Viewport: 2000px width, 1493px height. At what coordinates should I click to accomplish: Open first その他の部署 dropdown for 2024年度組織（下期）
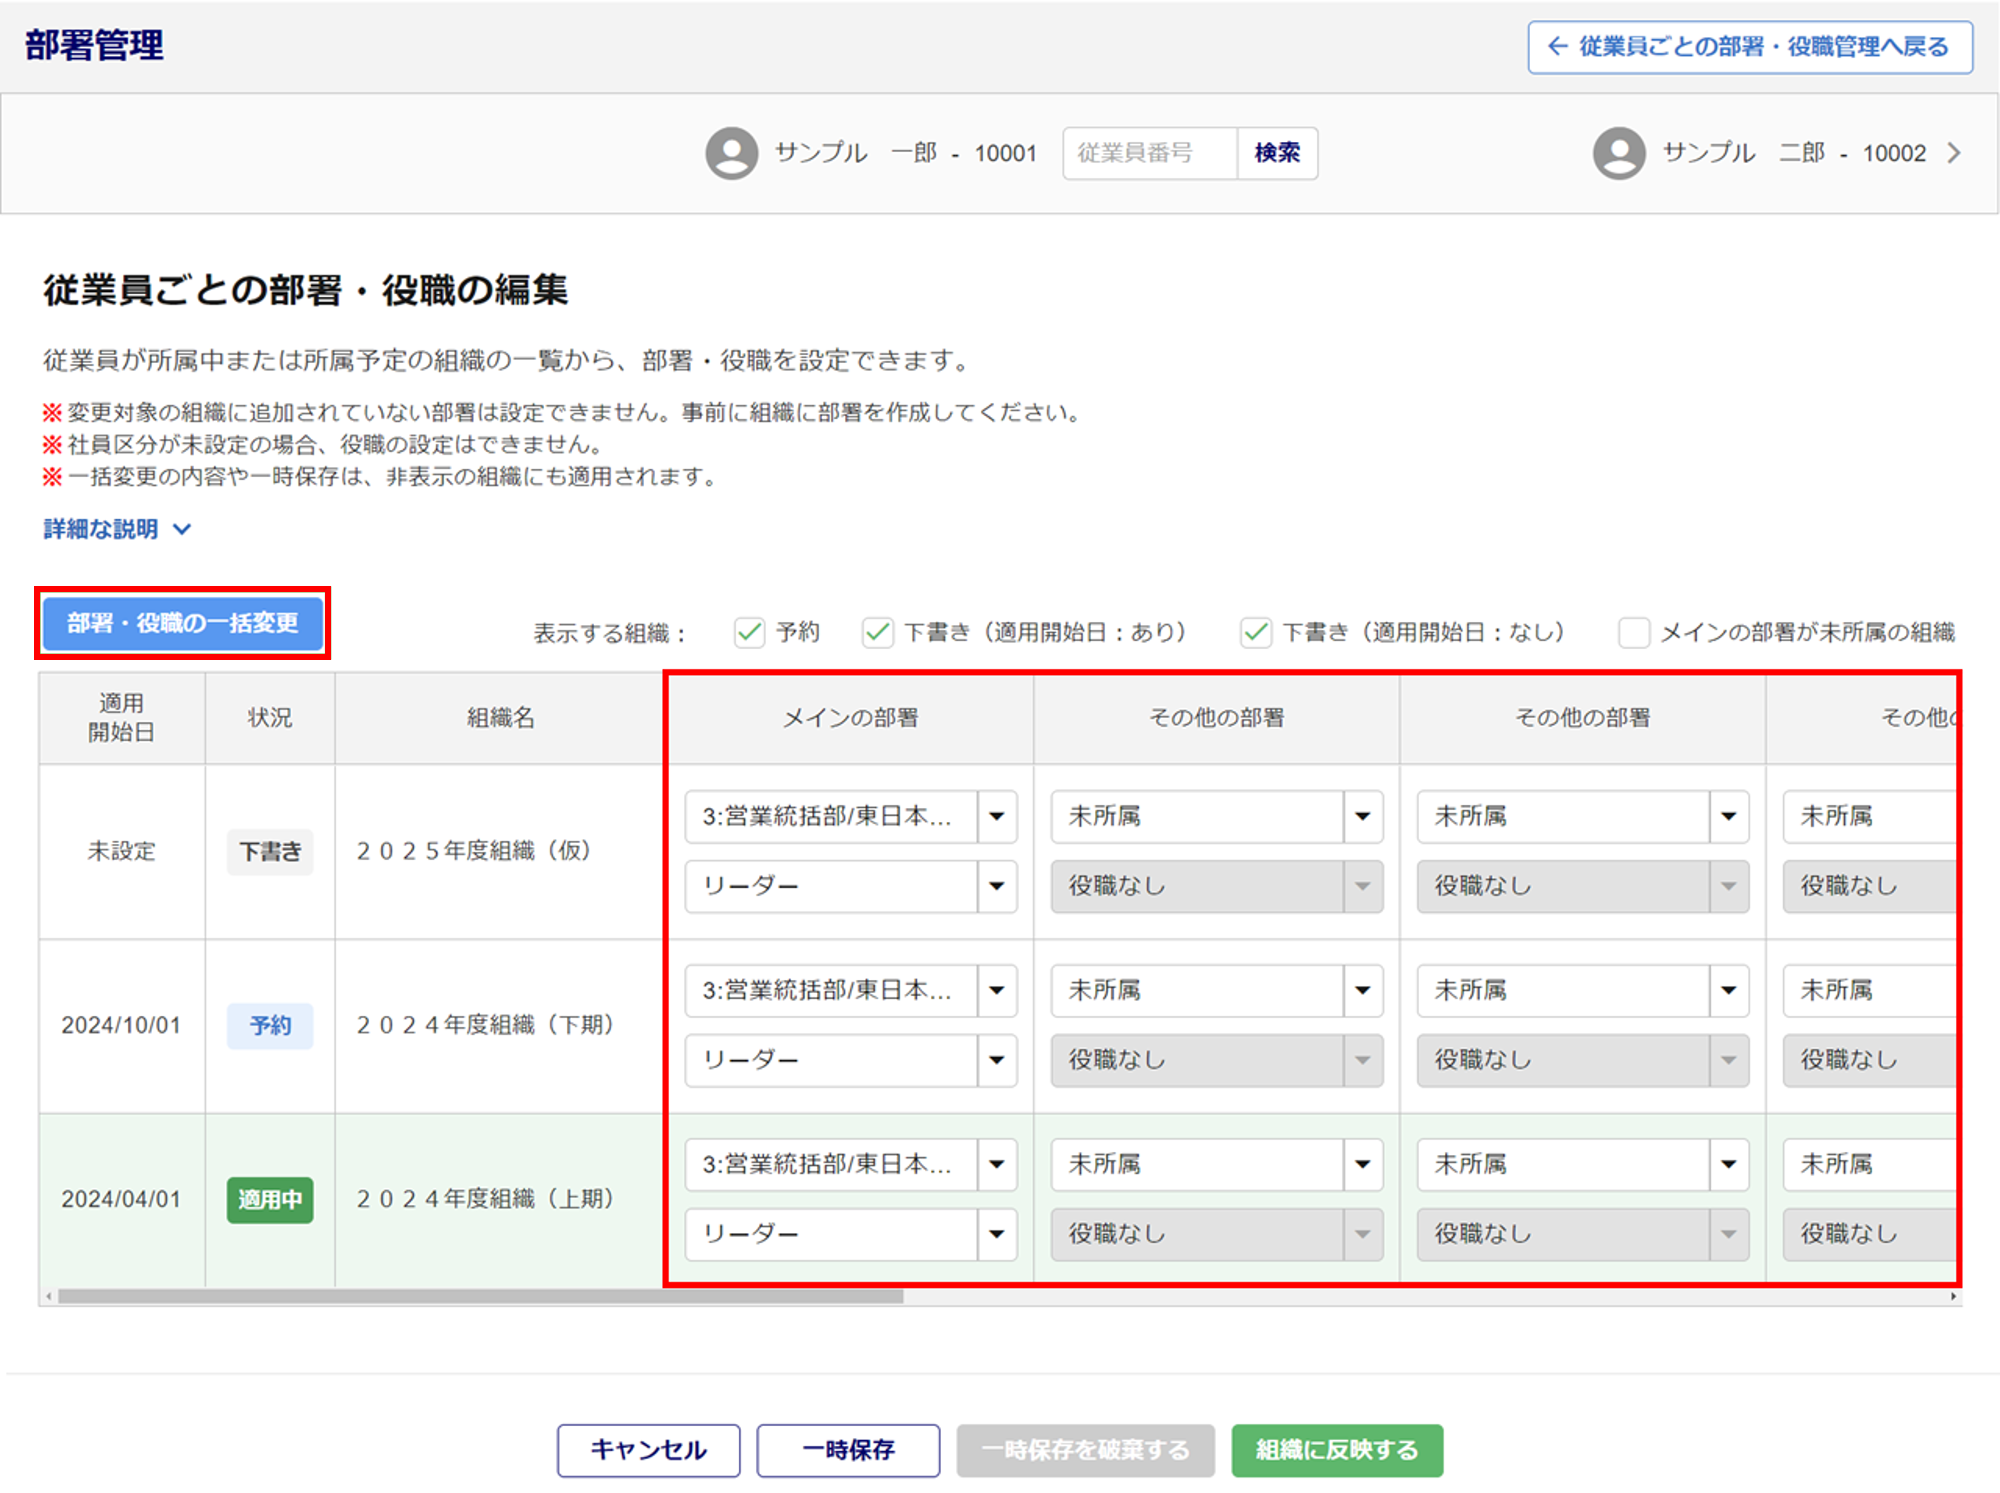(x=1216, y=990)
